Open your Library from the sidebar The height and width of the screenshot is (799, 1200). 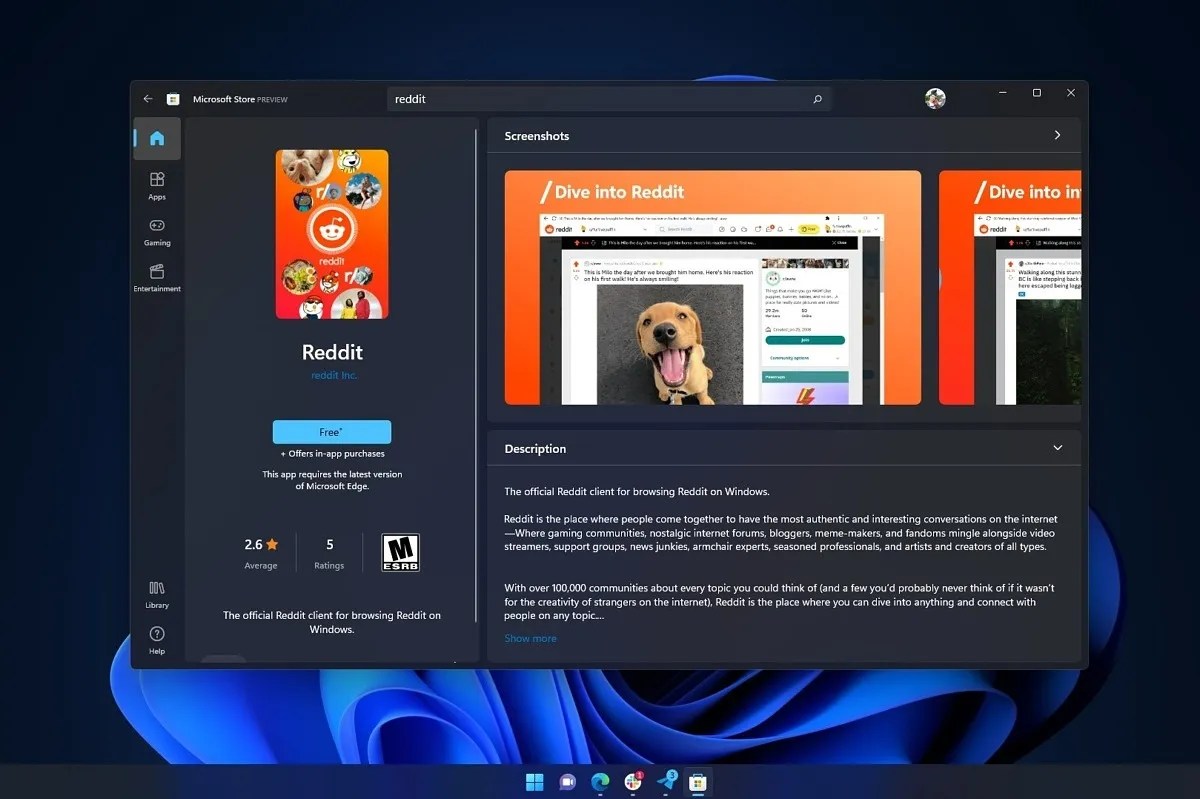pyautogui.click(x=157, y=595)
